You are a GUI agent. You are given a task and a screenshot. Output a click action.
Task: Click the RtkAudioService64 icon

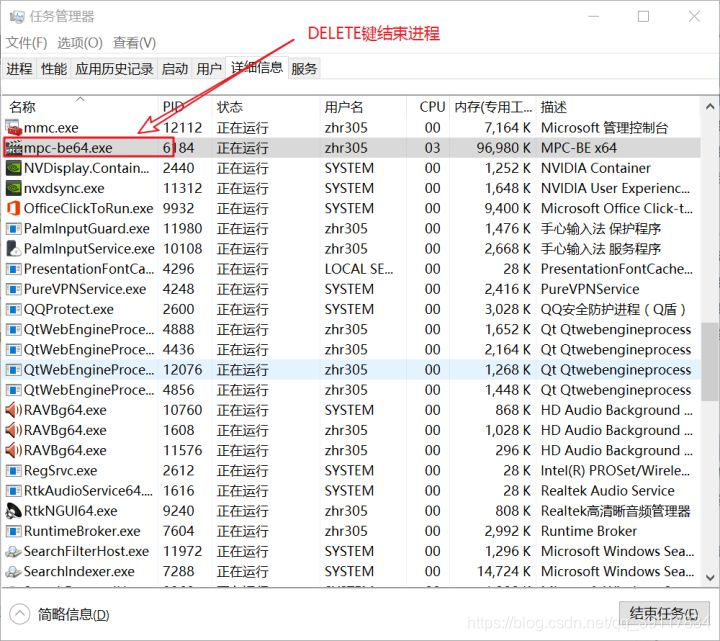tap(13, 491)
